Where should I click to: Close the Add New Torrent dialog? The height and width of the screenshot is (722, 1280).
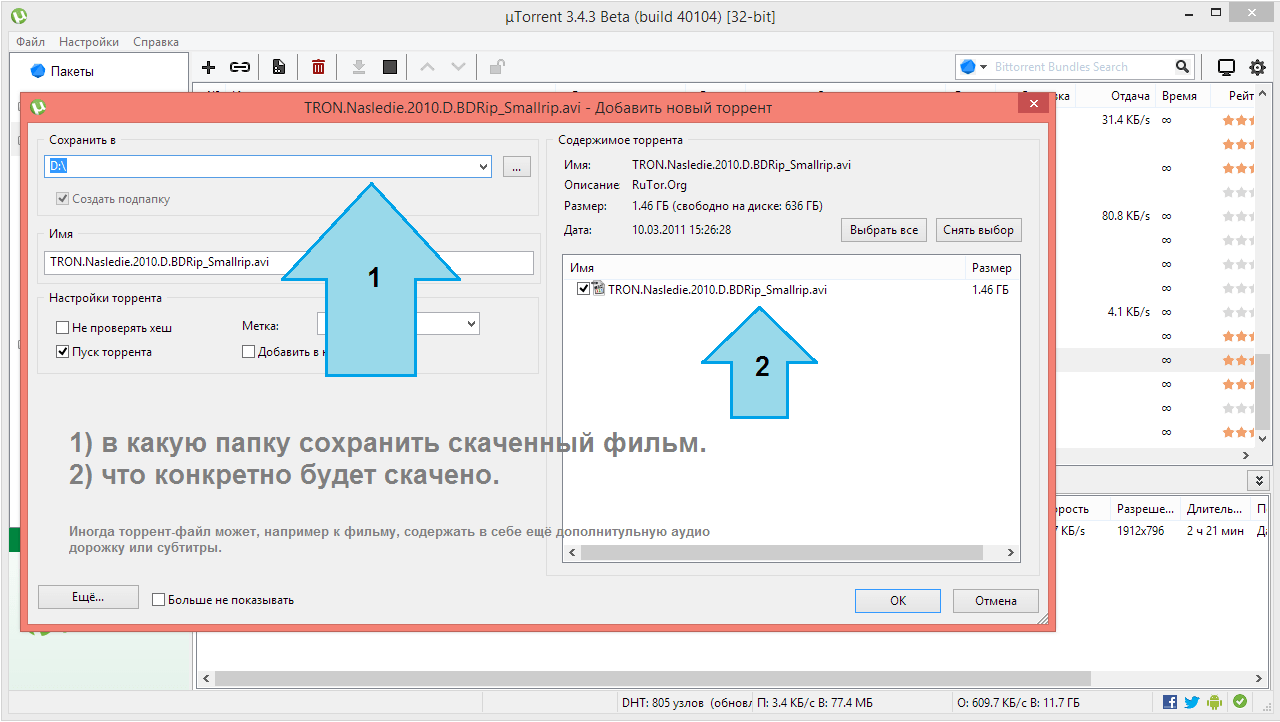1032,102
